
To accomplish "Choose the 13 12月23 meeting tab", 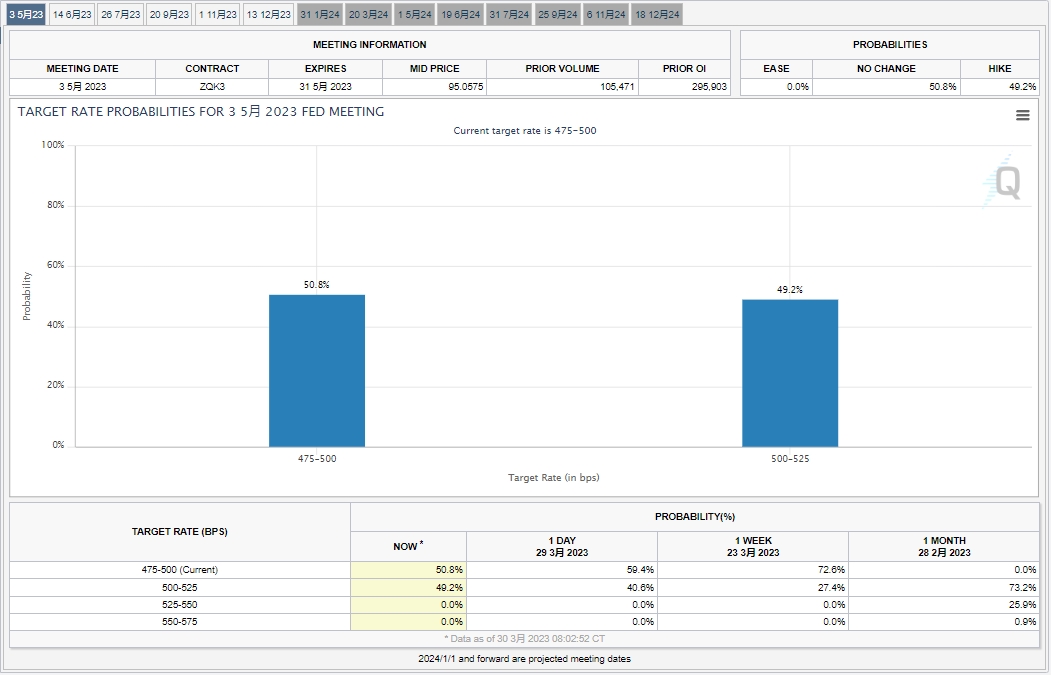I will 269,14.
